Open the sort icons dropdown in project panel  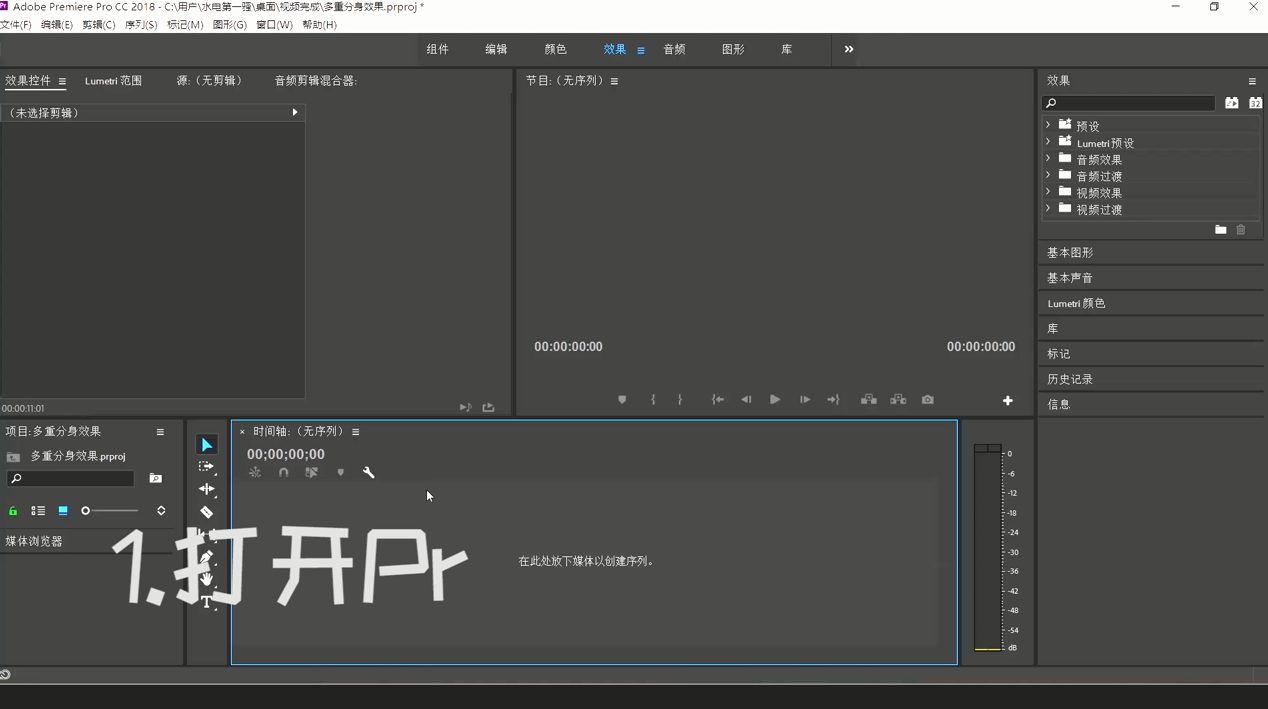[161, 511]
